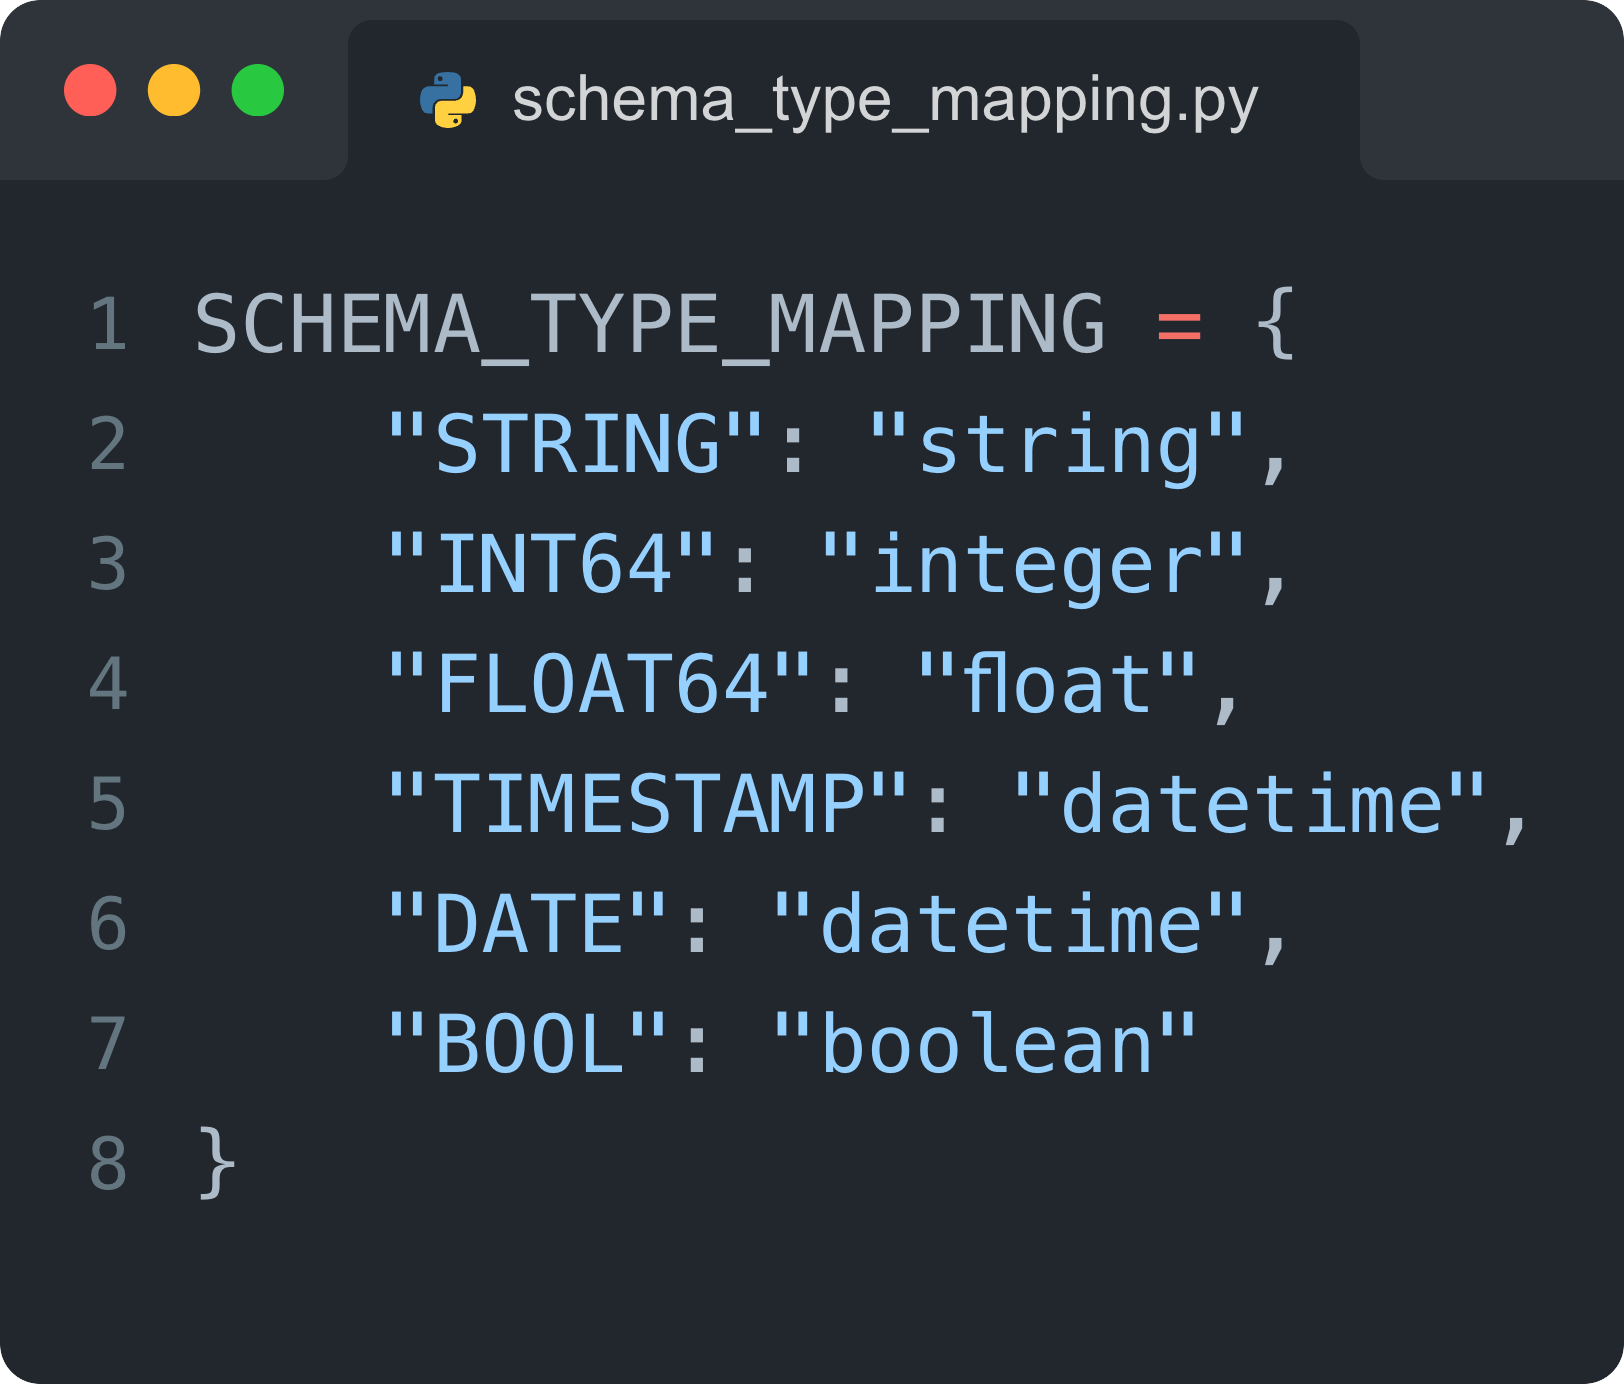Maximize the window with the green button
This screenshot has height=1384, width=1624.
(x=258, y=90)
